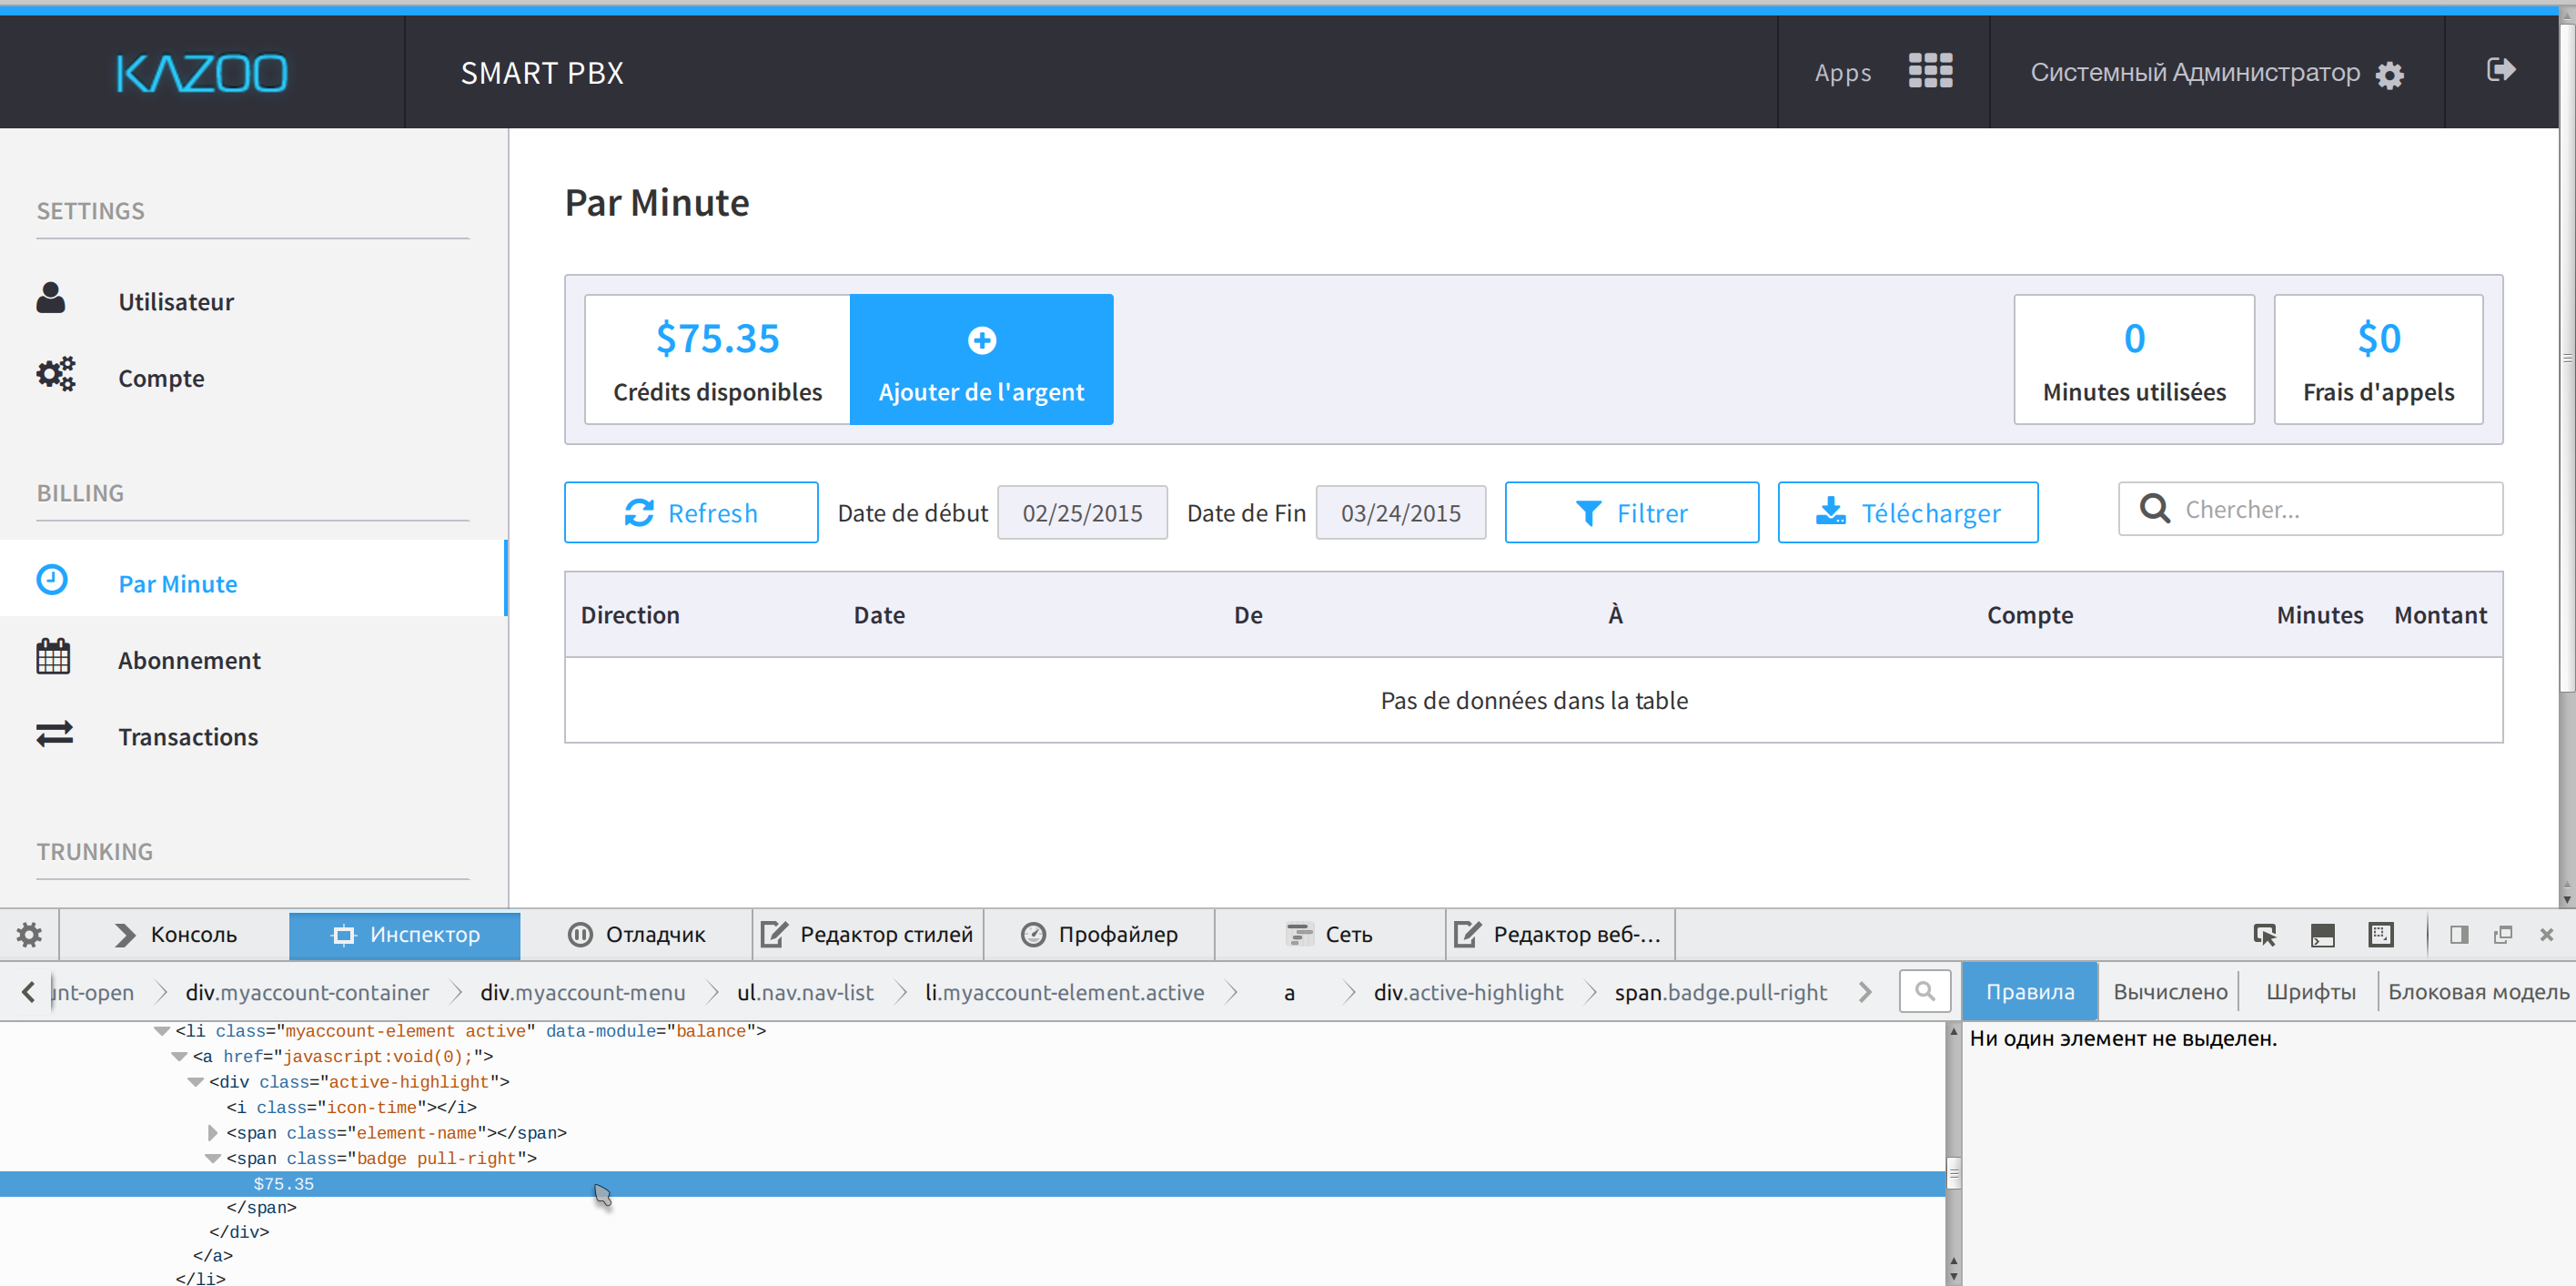Screen dimensions: 2576x1286
Task: Open the Блоковая модель sidebar tab
Action: [x=2478, y=992]
